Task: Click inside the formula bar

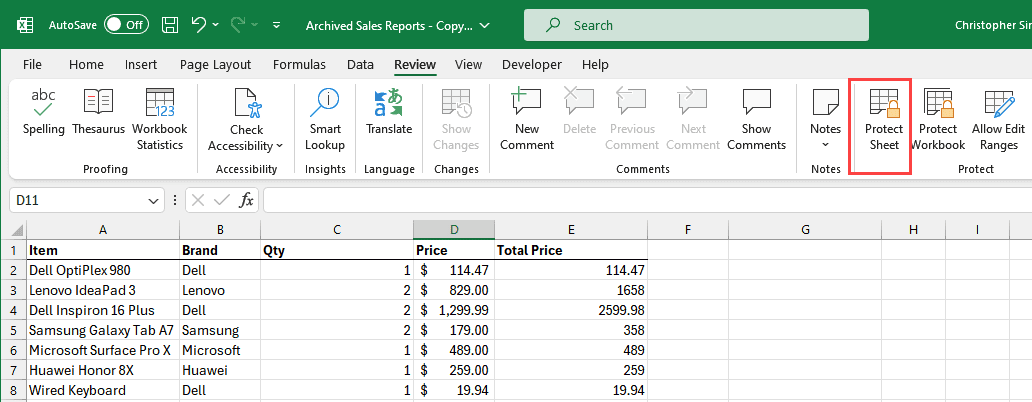Action: coord(648,201)
